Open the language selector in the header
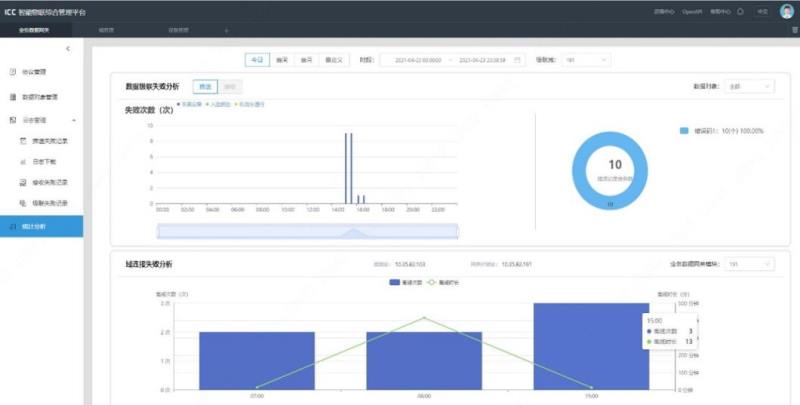The height and width of the screenshot is (405, 800). [x=762, y=11]
